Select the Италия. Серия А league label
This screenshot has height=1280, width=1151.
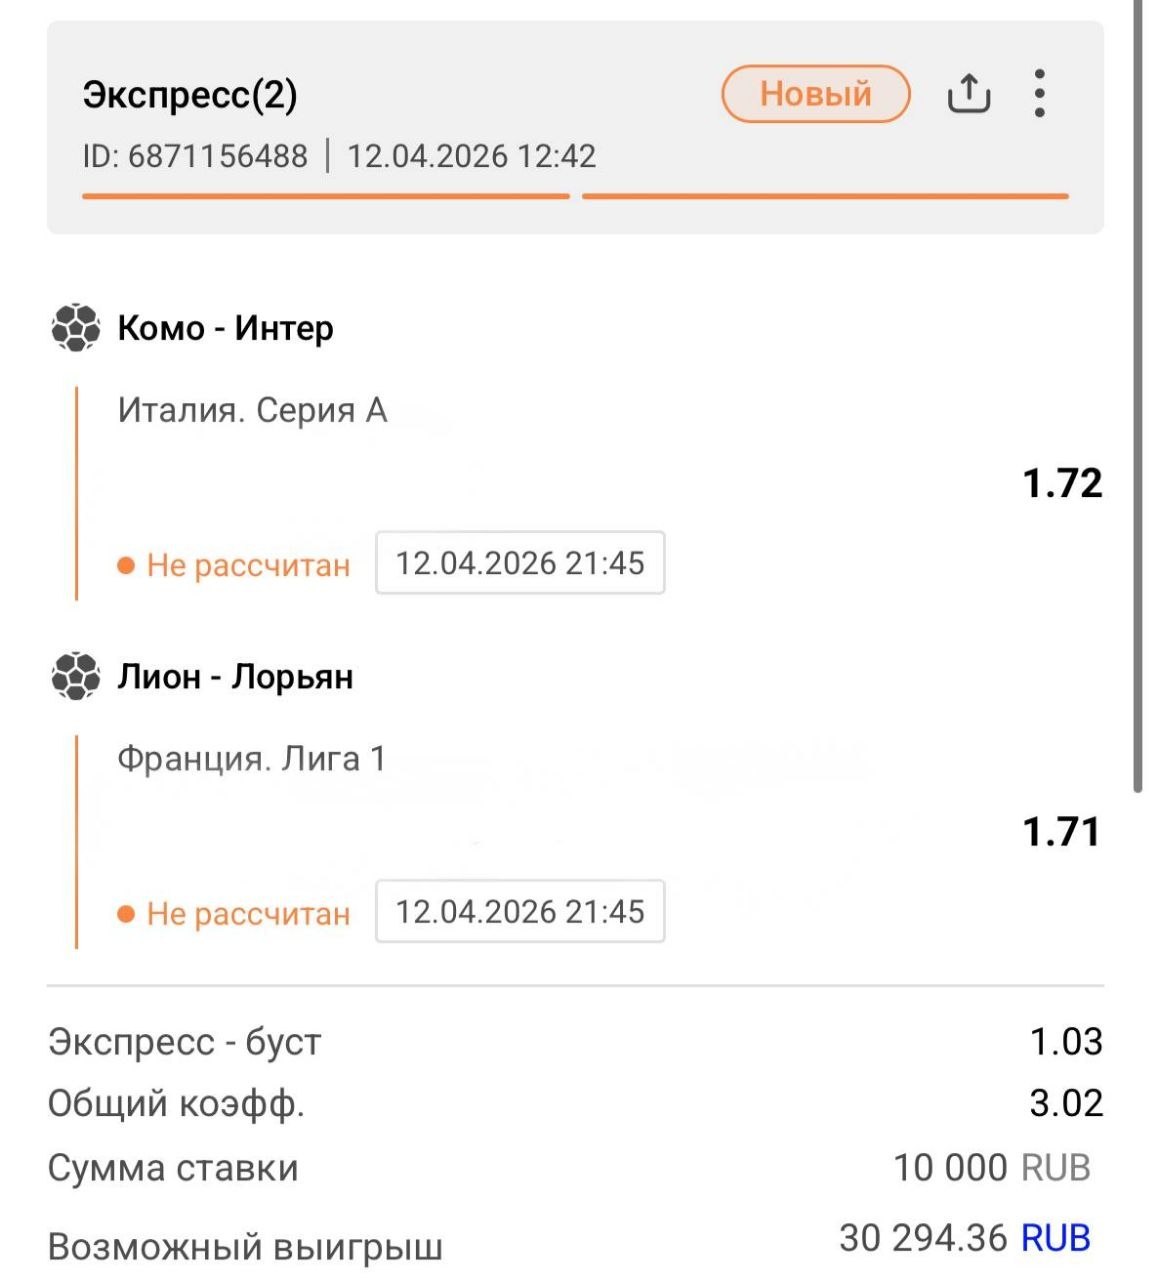click(252, 410)
